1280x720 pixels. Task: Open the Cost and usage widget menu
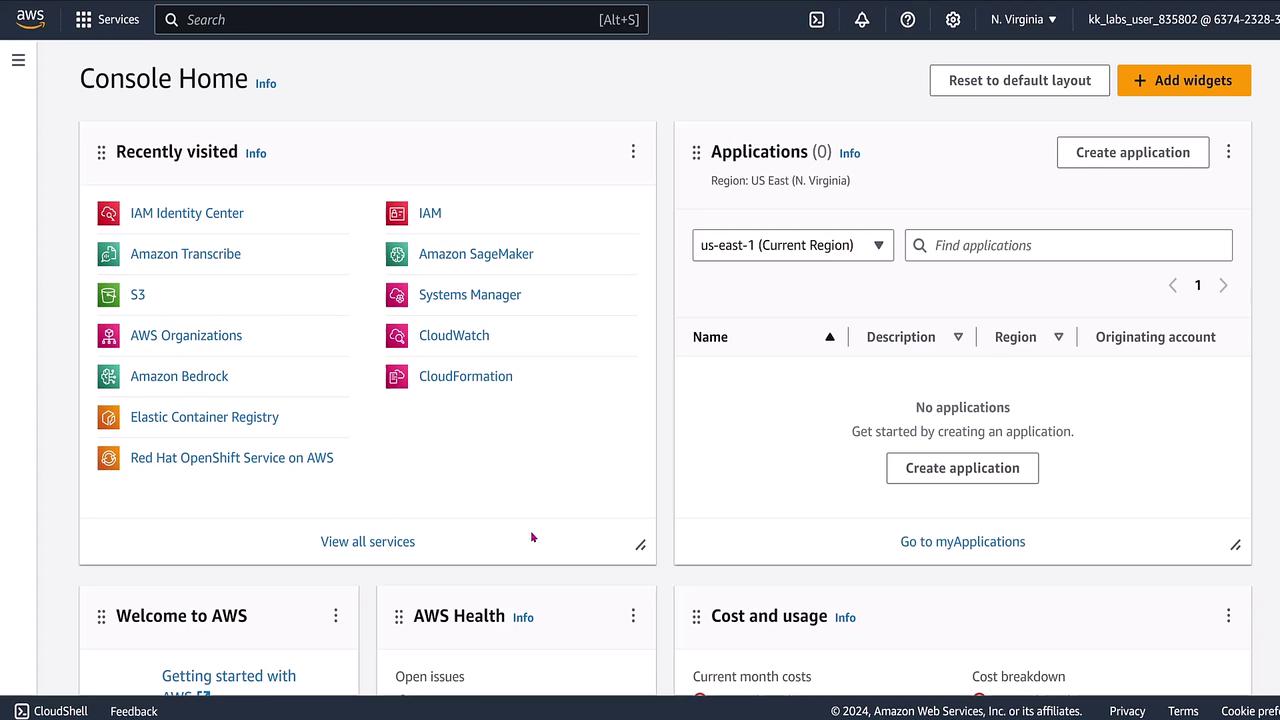pos(1228,616)
